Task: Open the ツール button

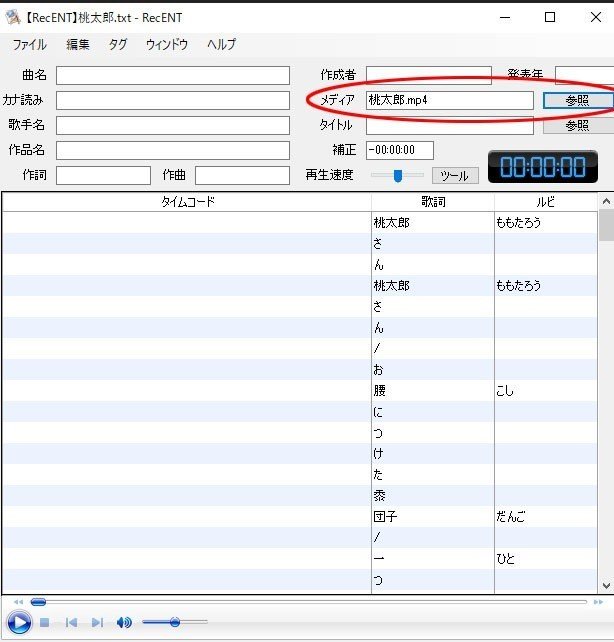Action: [455, 176]
